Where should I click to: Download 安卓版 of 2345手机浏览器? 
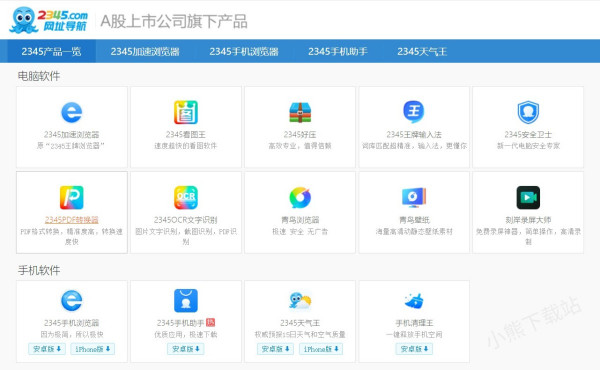[x=47, y=349]
